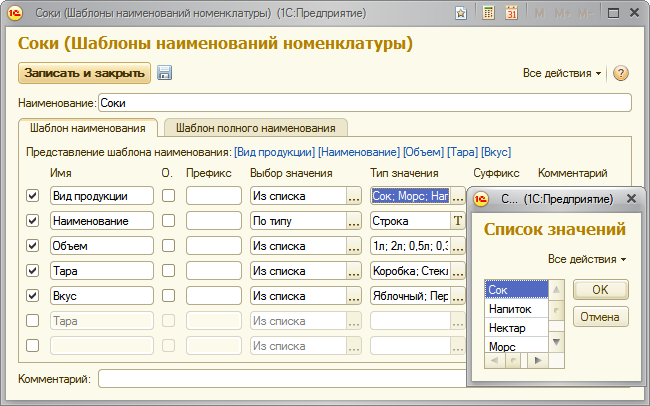
Task: Click the Наименование field containing Соки
Action: (365, 103)
